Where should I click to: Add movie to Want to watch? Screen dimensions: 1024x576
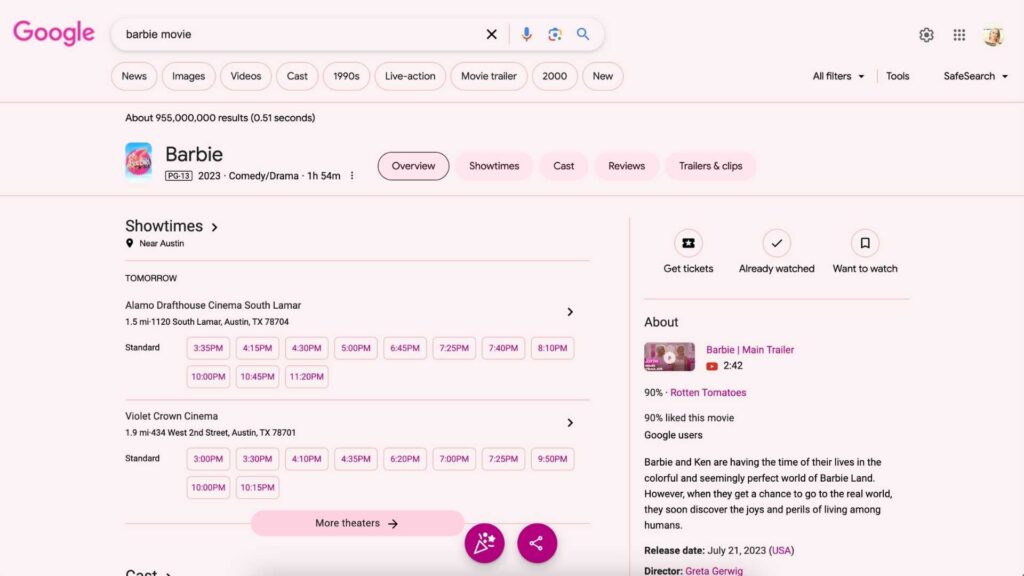(x=864, y=243)
